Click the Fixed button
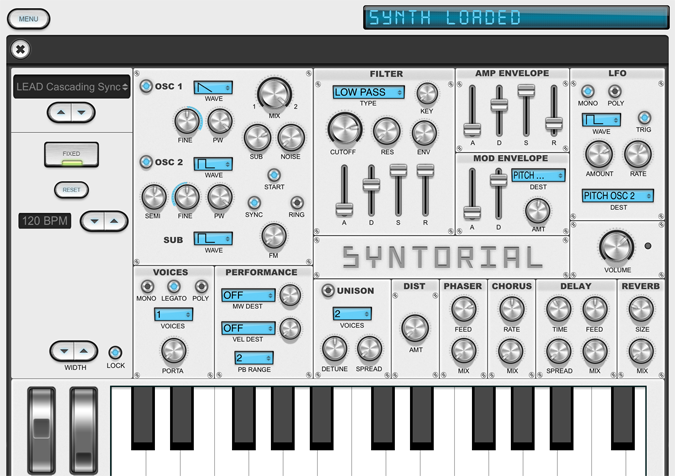 pyautogui.click(x=71, y=154)
